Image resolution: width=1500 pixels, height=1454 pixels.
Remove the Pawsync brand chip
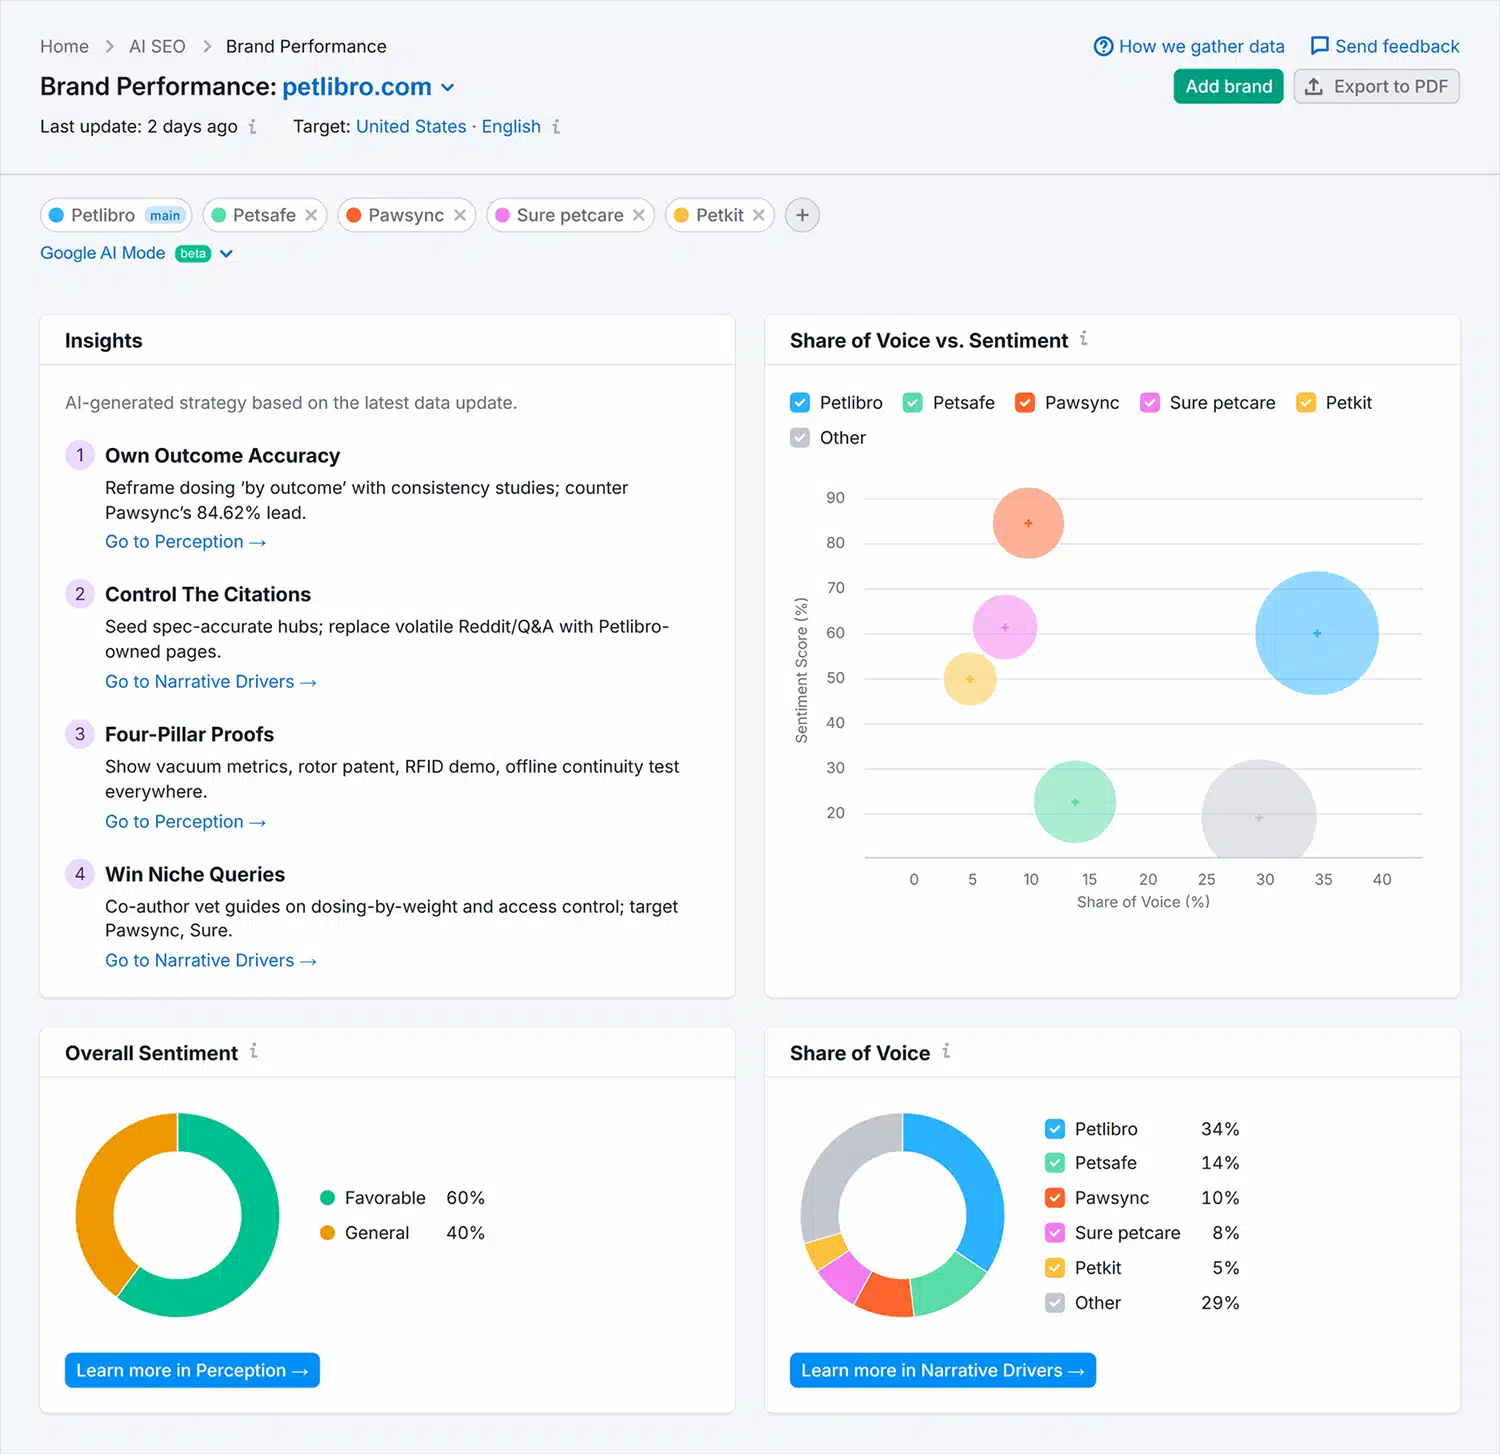coord(460,215)
